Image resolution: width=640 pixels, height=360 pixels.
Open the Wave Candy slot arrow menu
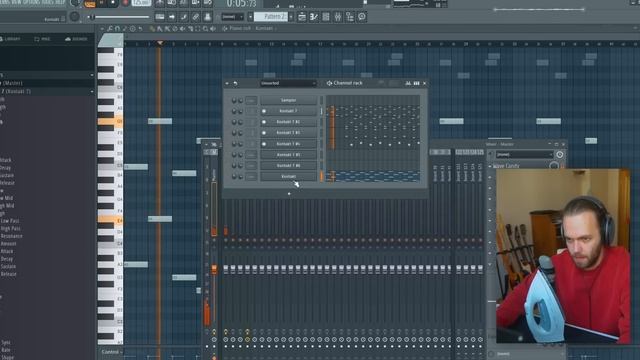[x=490, y=166]
